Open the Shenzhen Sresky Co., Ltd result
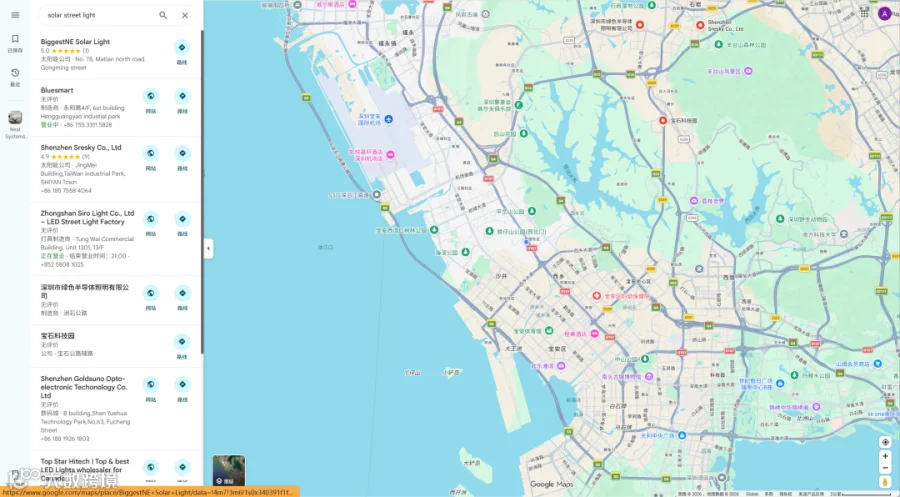The image size is (900, 497). pyautogui.click(x=81, y=147)
